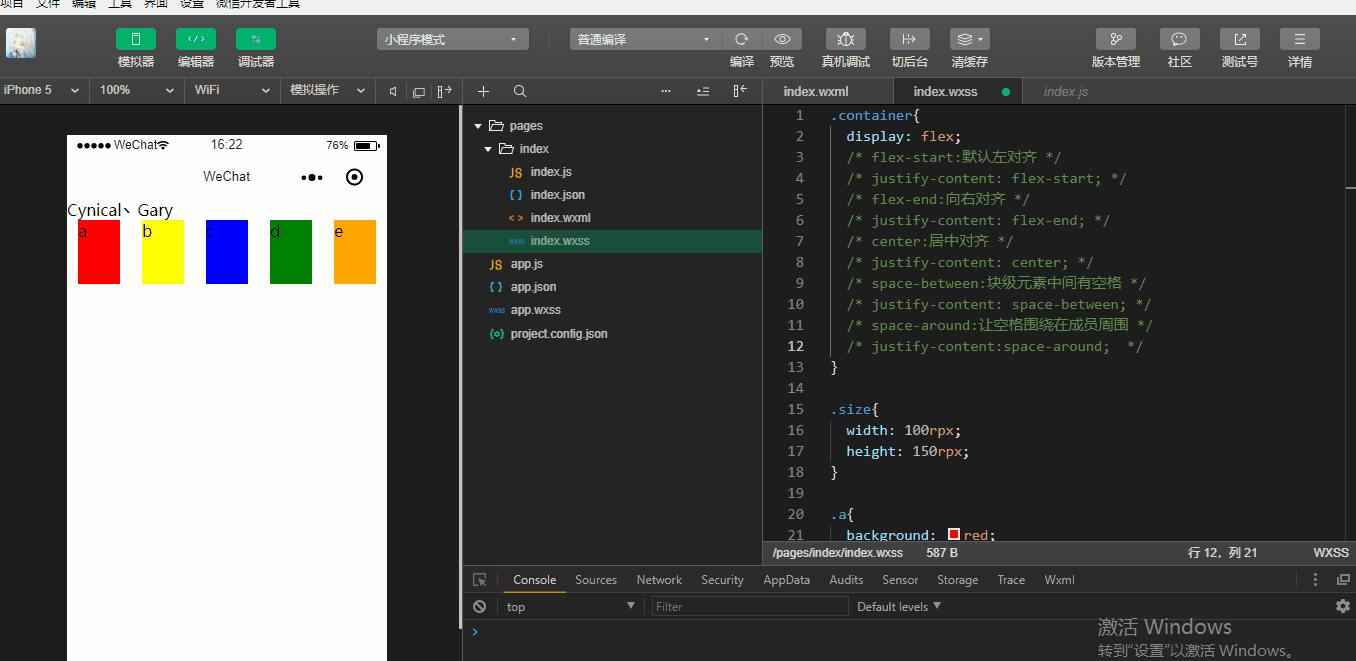The width and height of the screenshot is (1356, 661).
Task: Collapse the pages folder in file tree
Action: point(479,126)
